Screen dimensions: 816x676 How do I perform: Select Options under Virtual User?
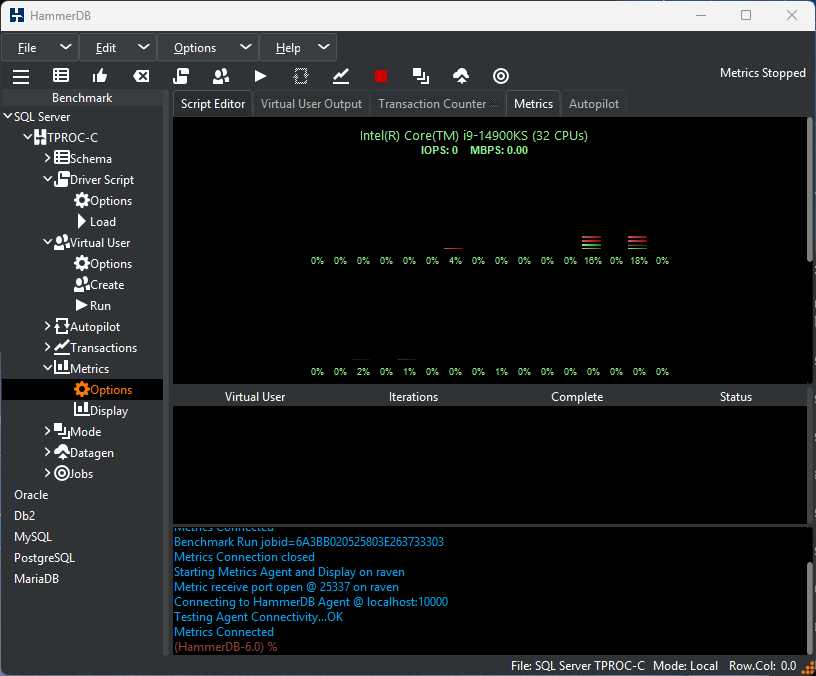(x=103, y=263)
